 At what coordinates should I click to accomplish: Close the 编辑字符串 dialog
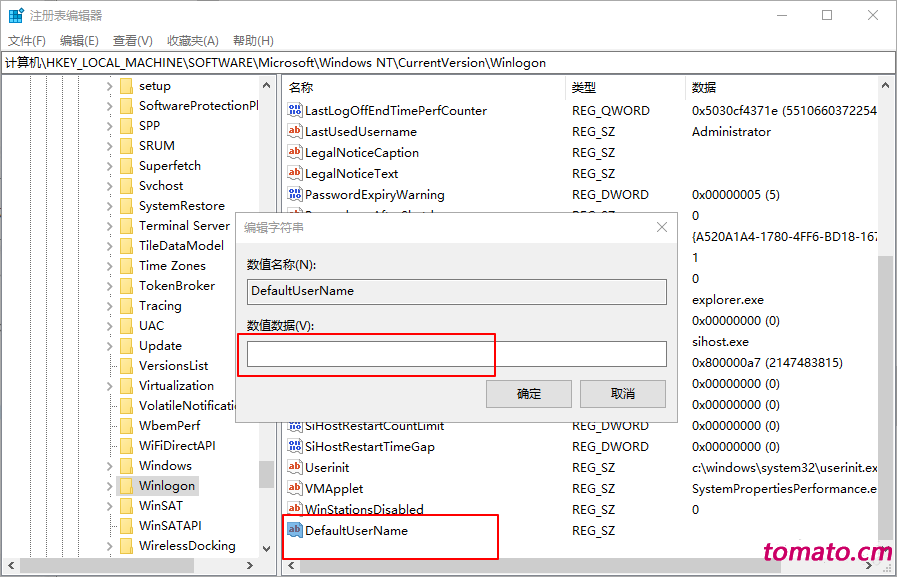coord(662,227)
